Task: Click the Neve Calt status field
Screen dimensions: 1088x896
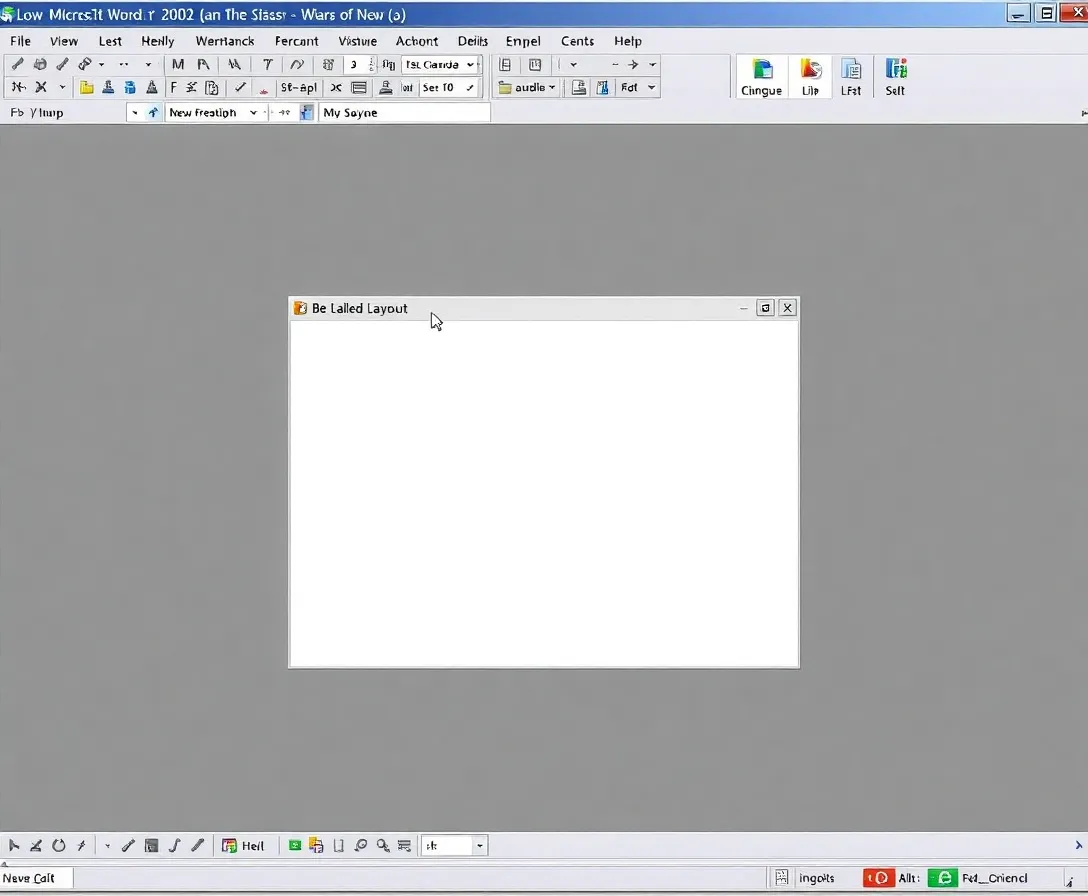Action: tap(37, 878)
